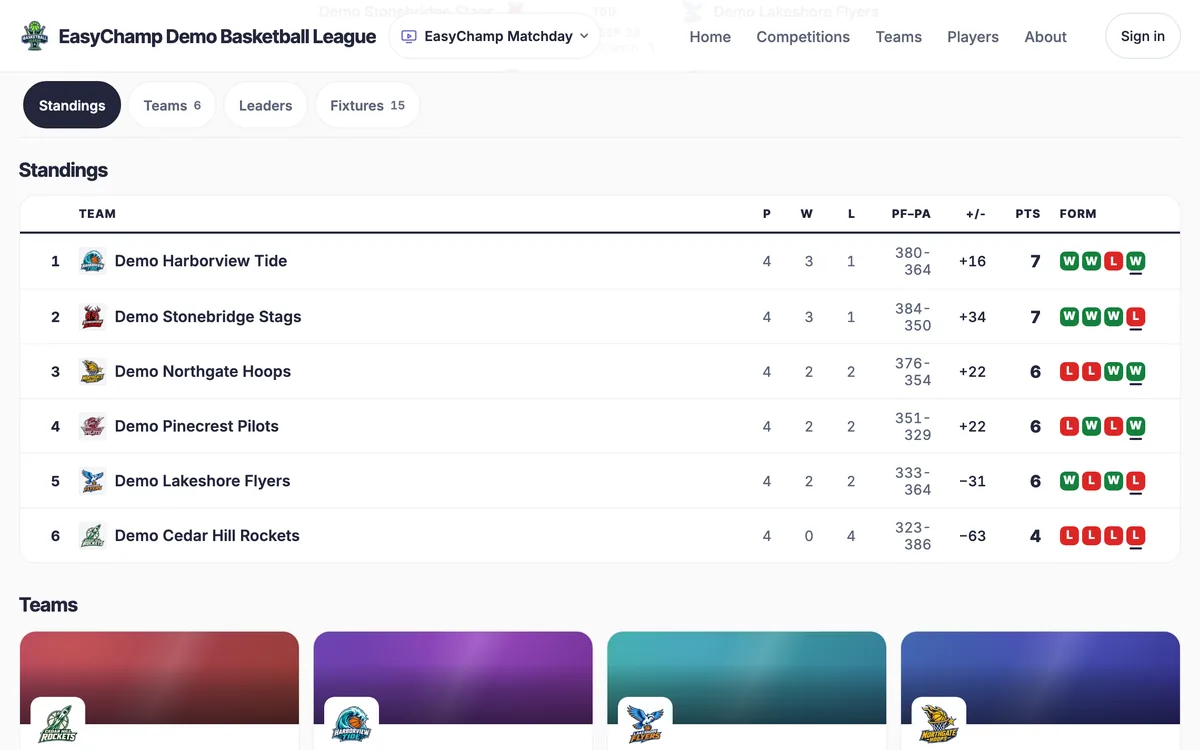
Task: Click the Harborview Tide purple team card
Action: click(453, 690)
